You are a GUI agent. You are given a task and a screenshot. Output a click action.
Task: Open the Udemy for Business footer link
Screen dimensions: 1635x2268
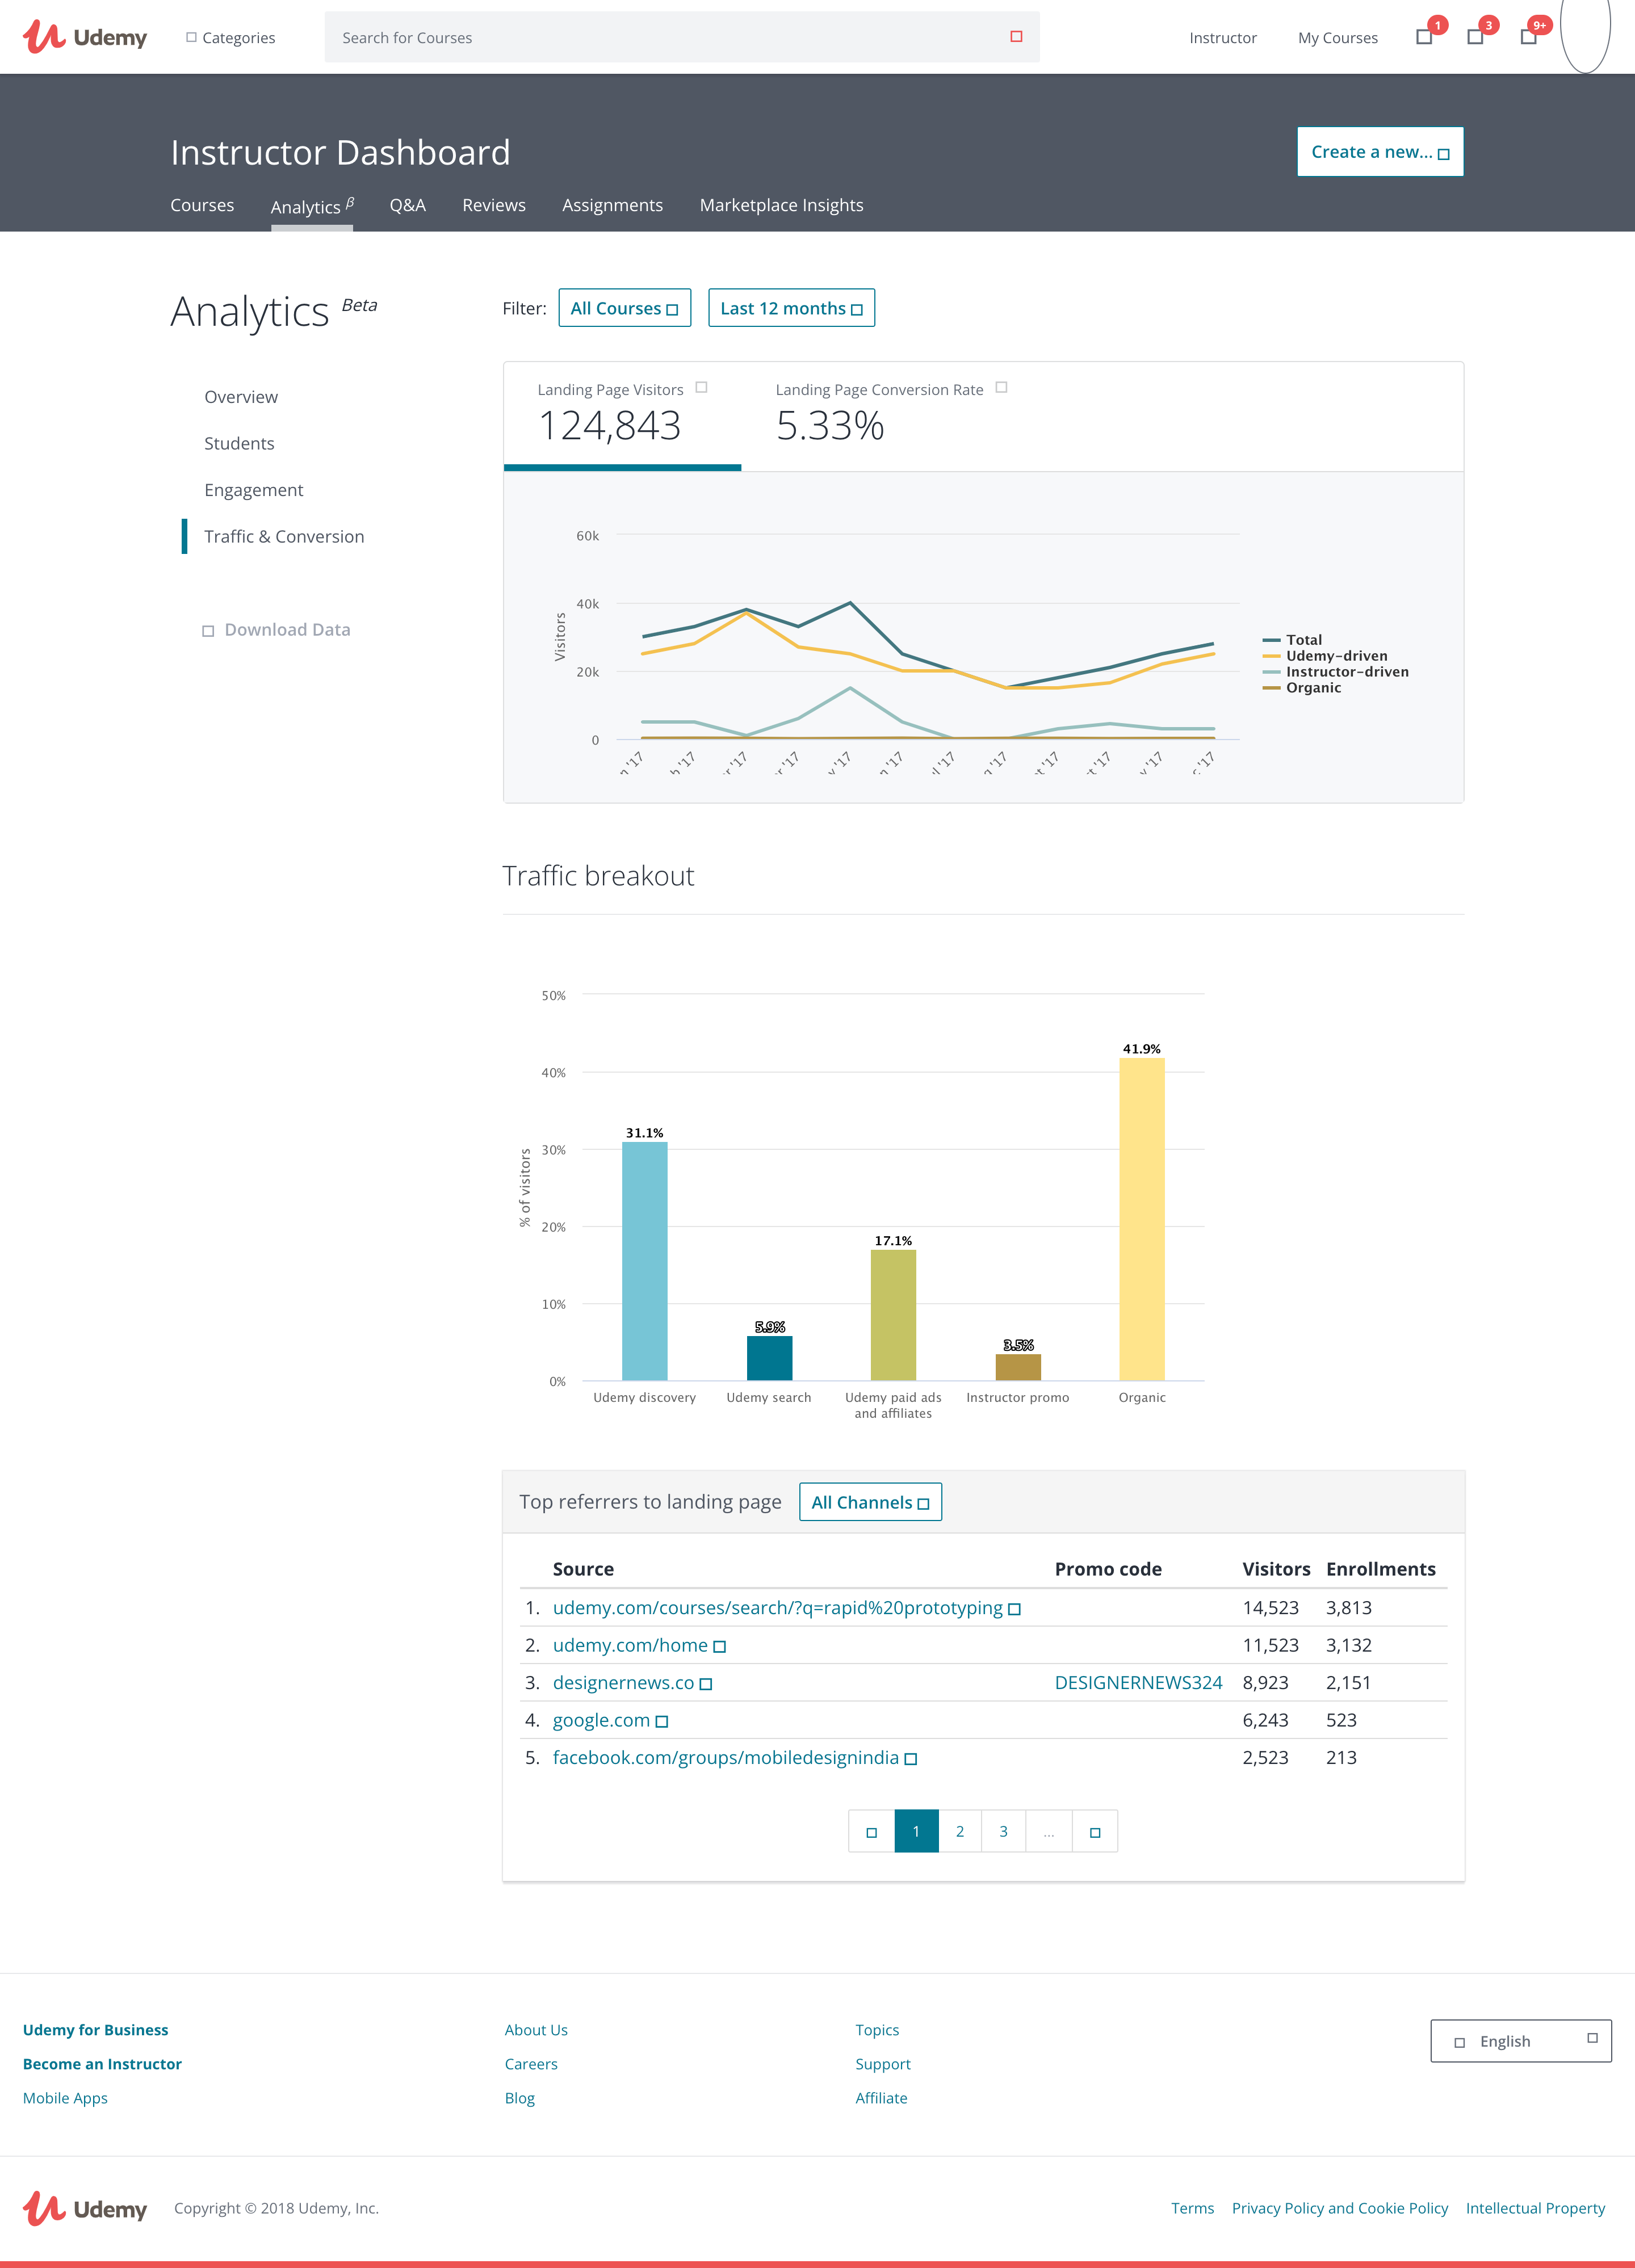click(x=95, y=2030)
